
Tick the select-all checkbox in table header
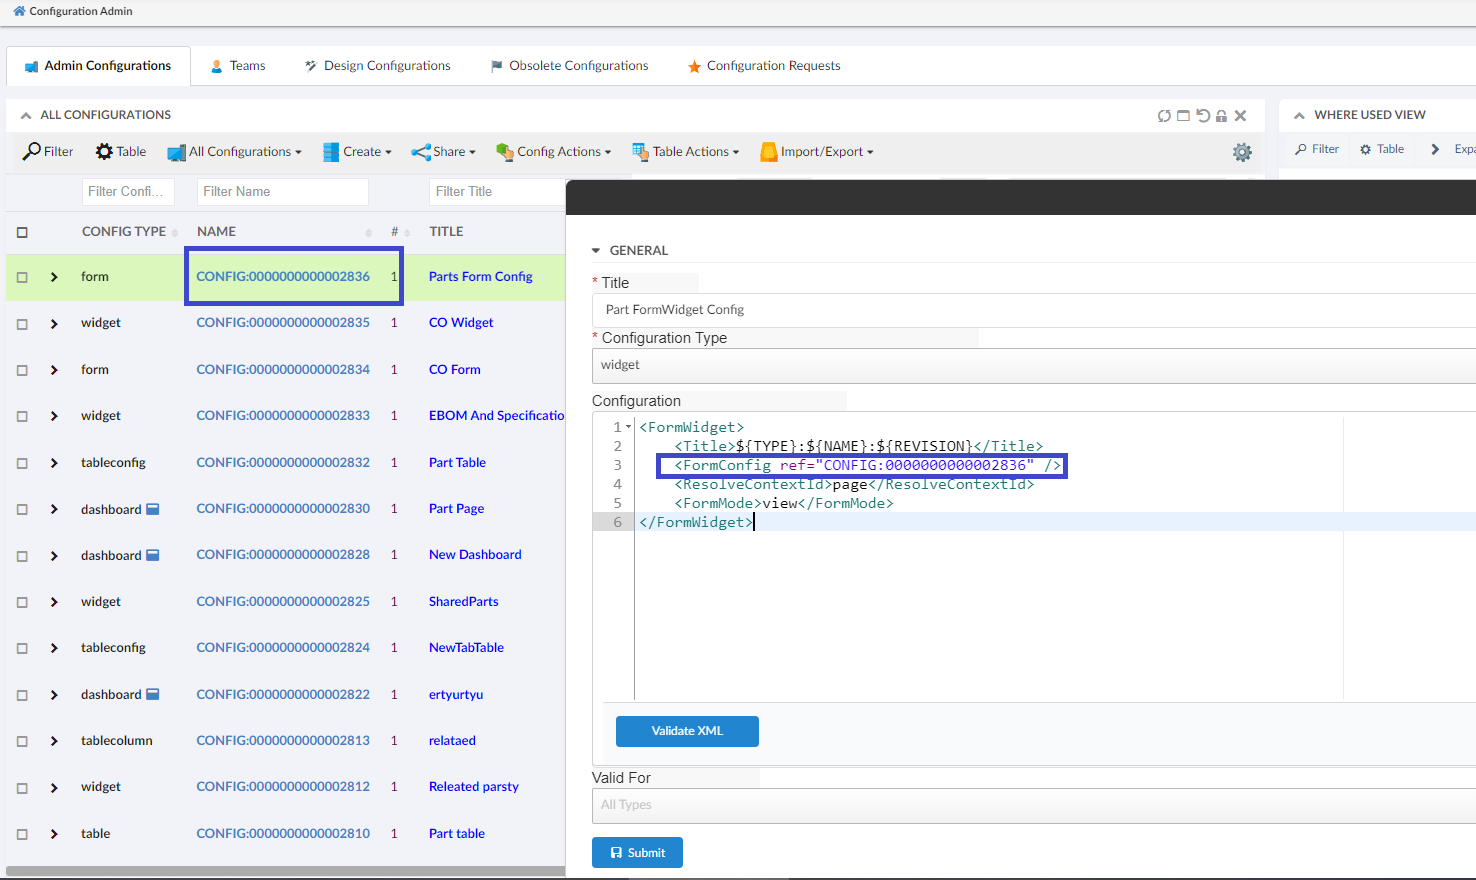[x=22, y=232]
